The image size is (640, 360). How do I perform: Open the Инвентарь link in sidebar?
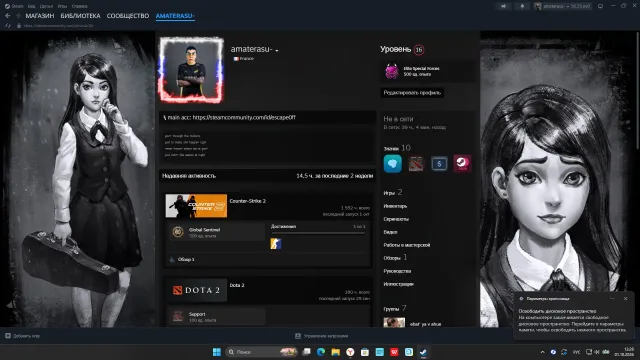pos(395,206)
